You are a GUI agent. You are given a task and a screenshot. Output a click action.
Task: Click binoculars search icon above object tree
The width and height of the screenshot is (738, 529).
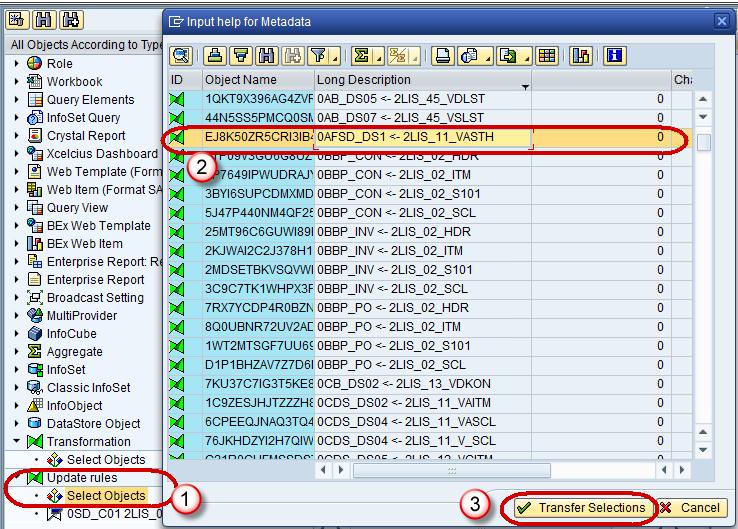point(45,18)
